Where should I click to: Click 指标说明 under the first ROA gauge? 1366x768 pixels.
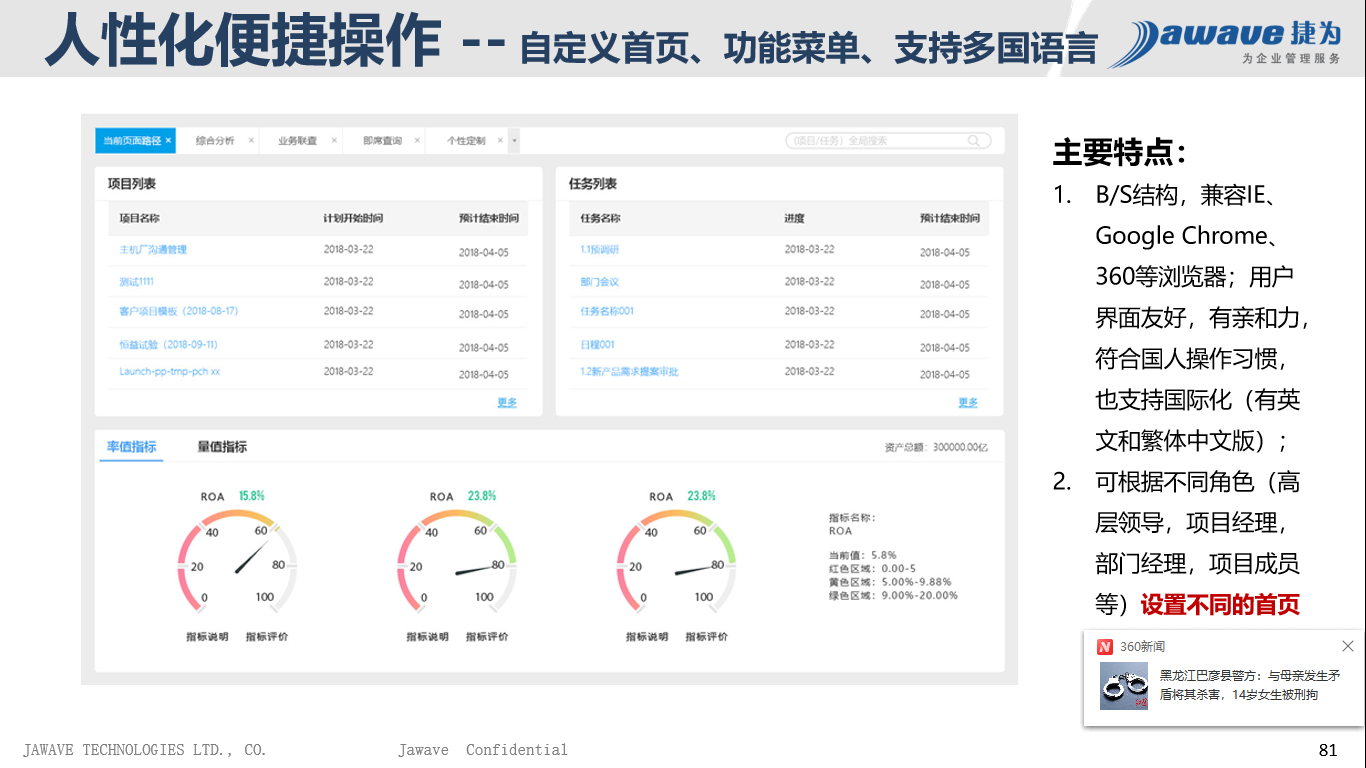[x=207, y=637]
